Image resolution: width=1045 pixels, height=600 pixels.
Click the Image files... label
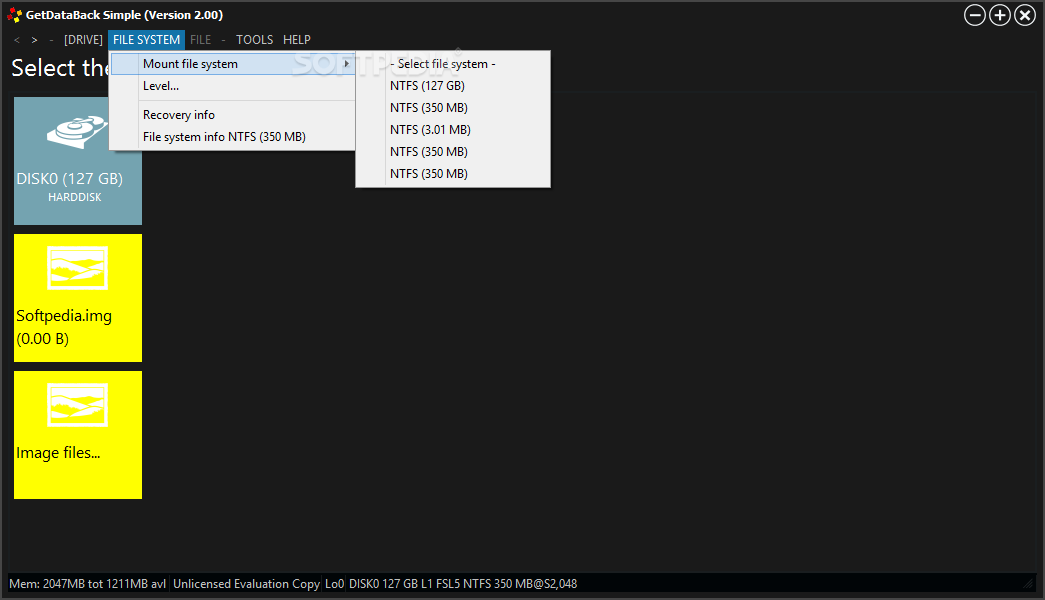(58, 453)
